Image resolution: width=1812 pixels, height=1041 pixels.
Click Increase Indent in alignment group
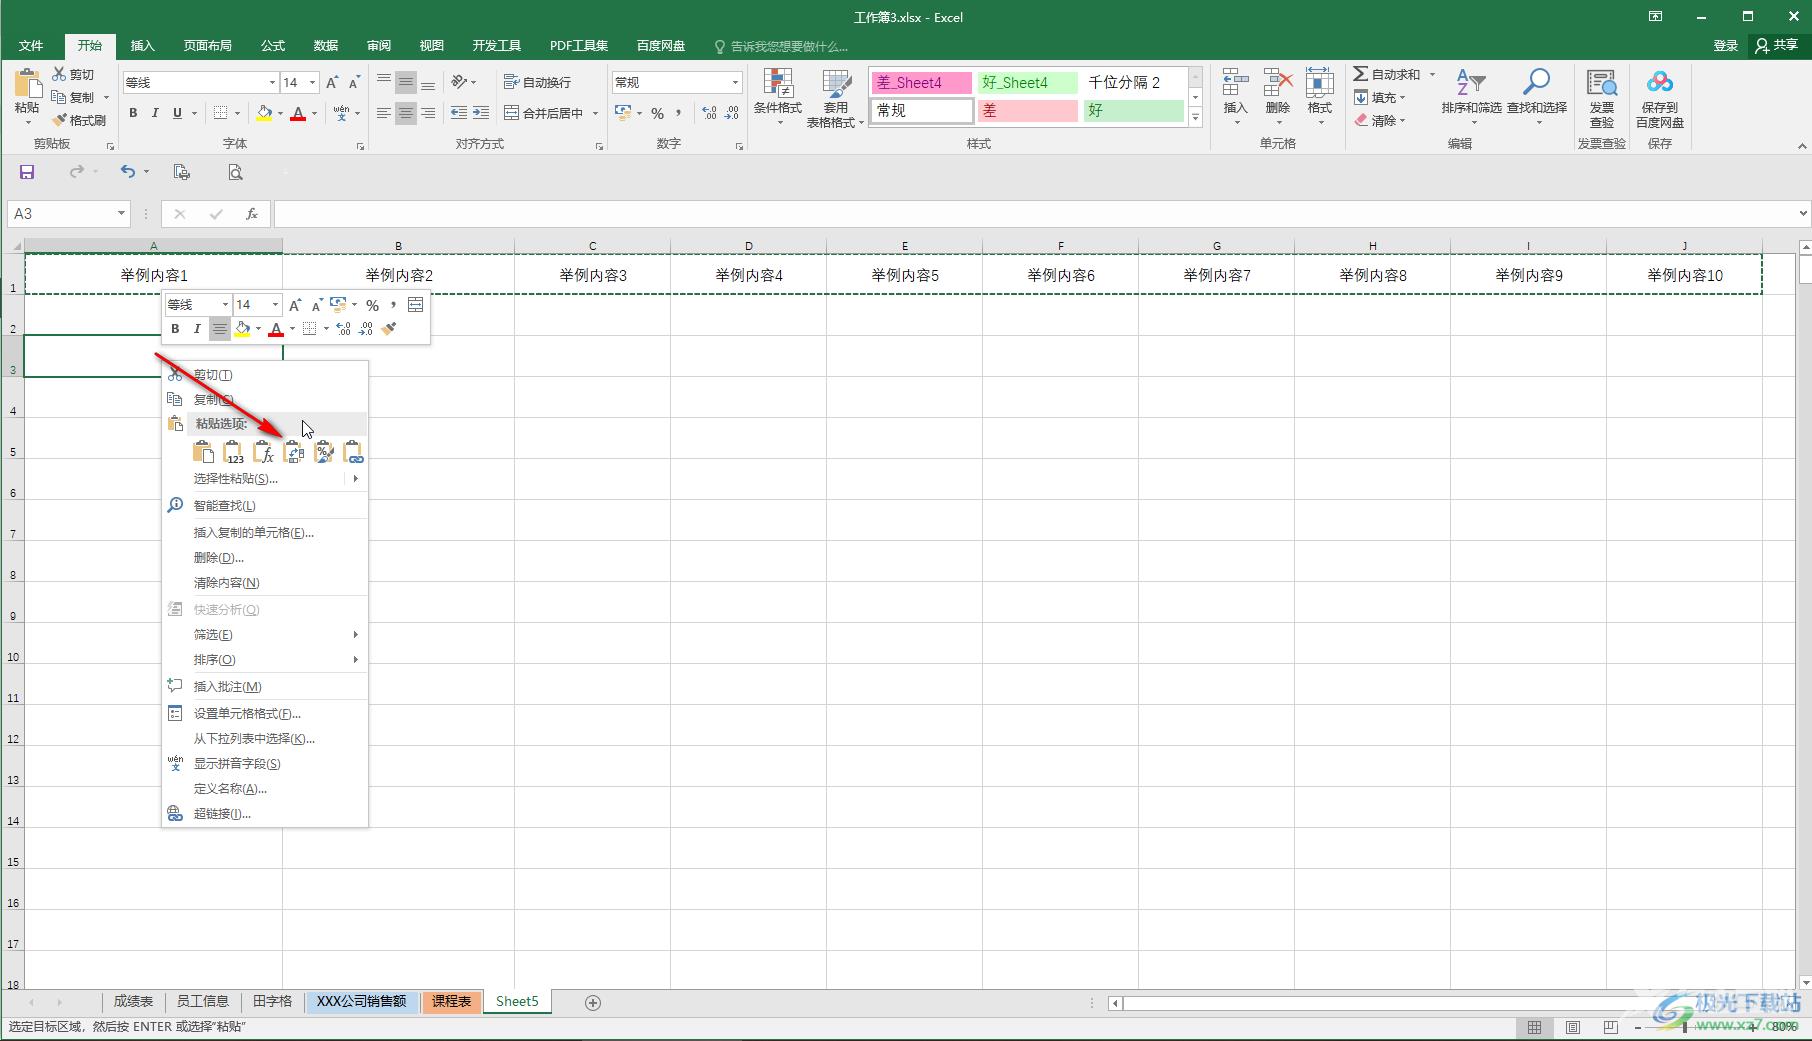click(x=481, y=113)
